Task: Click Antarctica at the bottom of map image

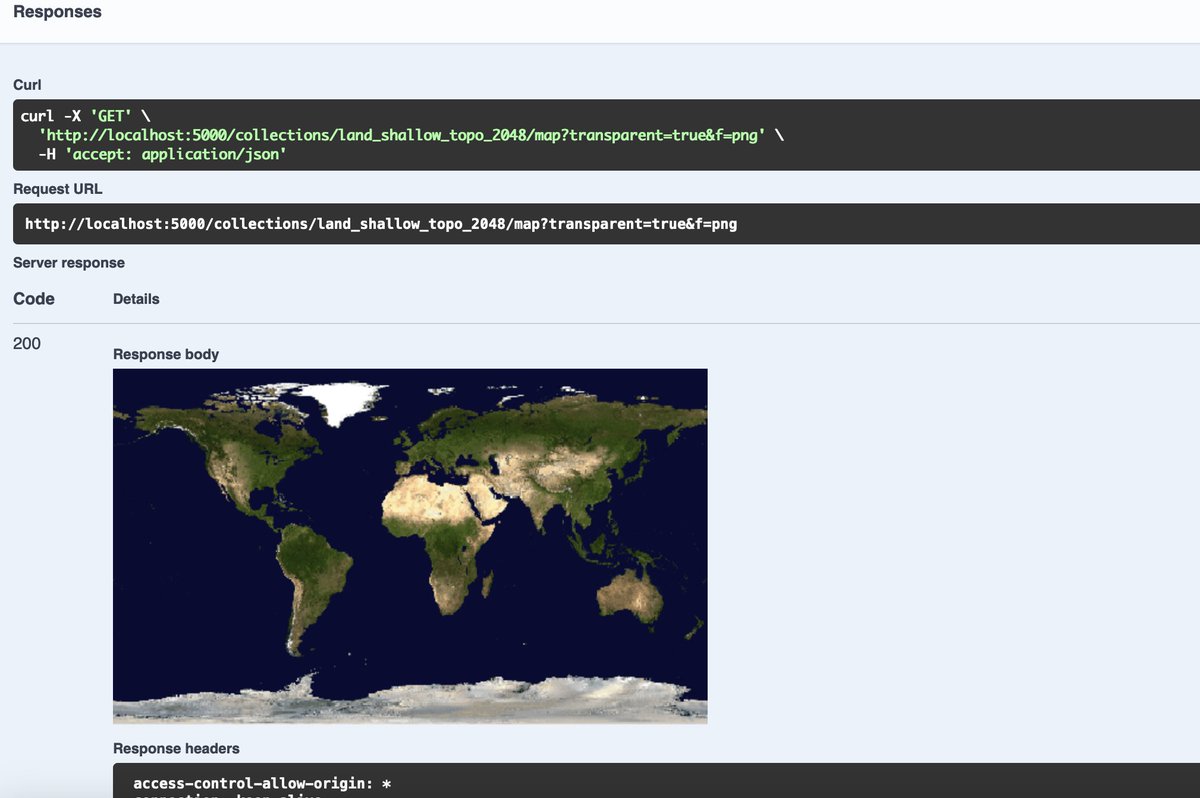Action: click(x=410, y=700)
